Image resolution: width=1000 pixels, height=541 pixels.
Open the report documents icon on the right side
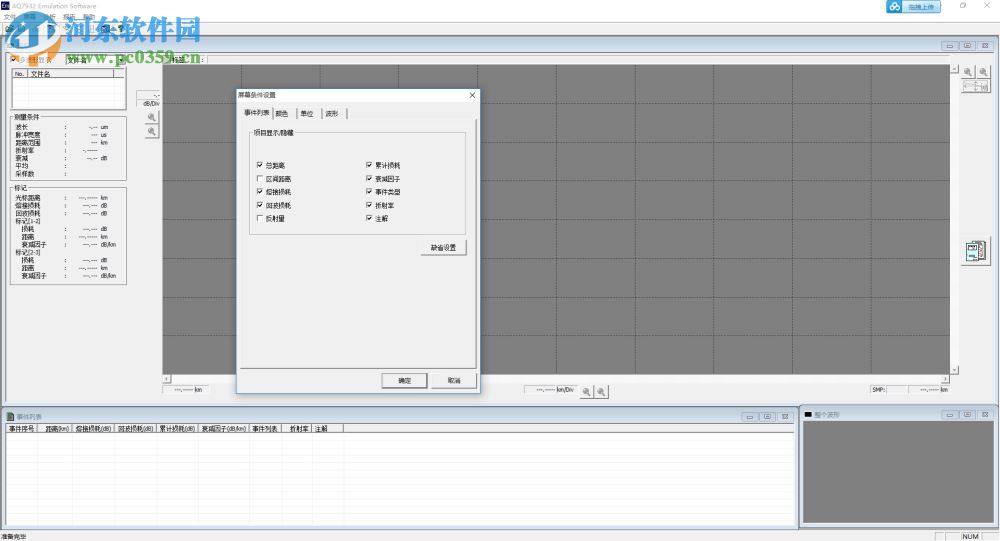pyautogui.click(x=976, y=251)
